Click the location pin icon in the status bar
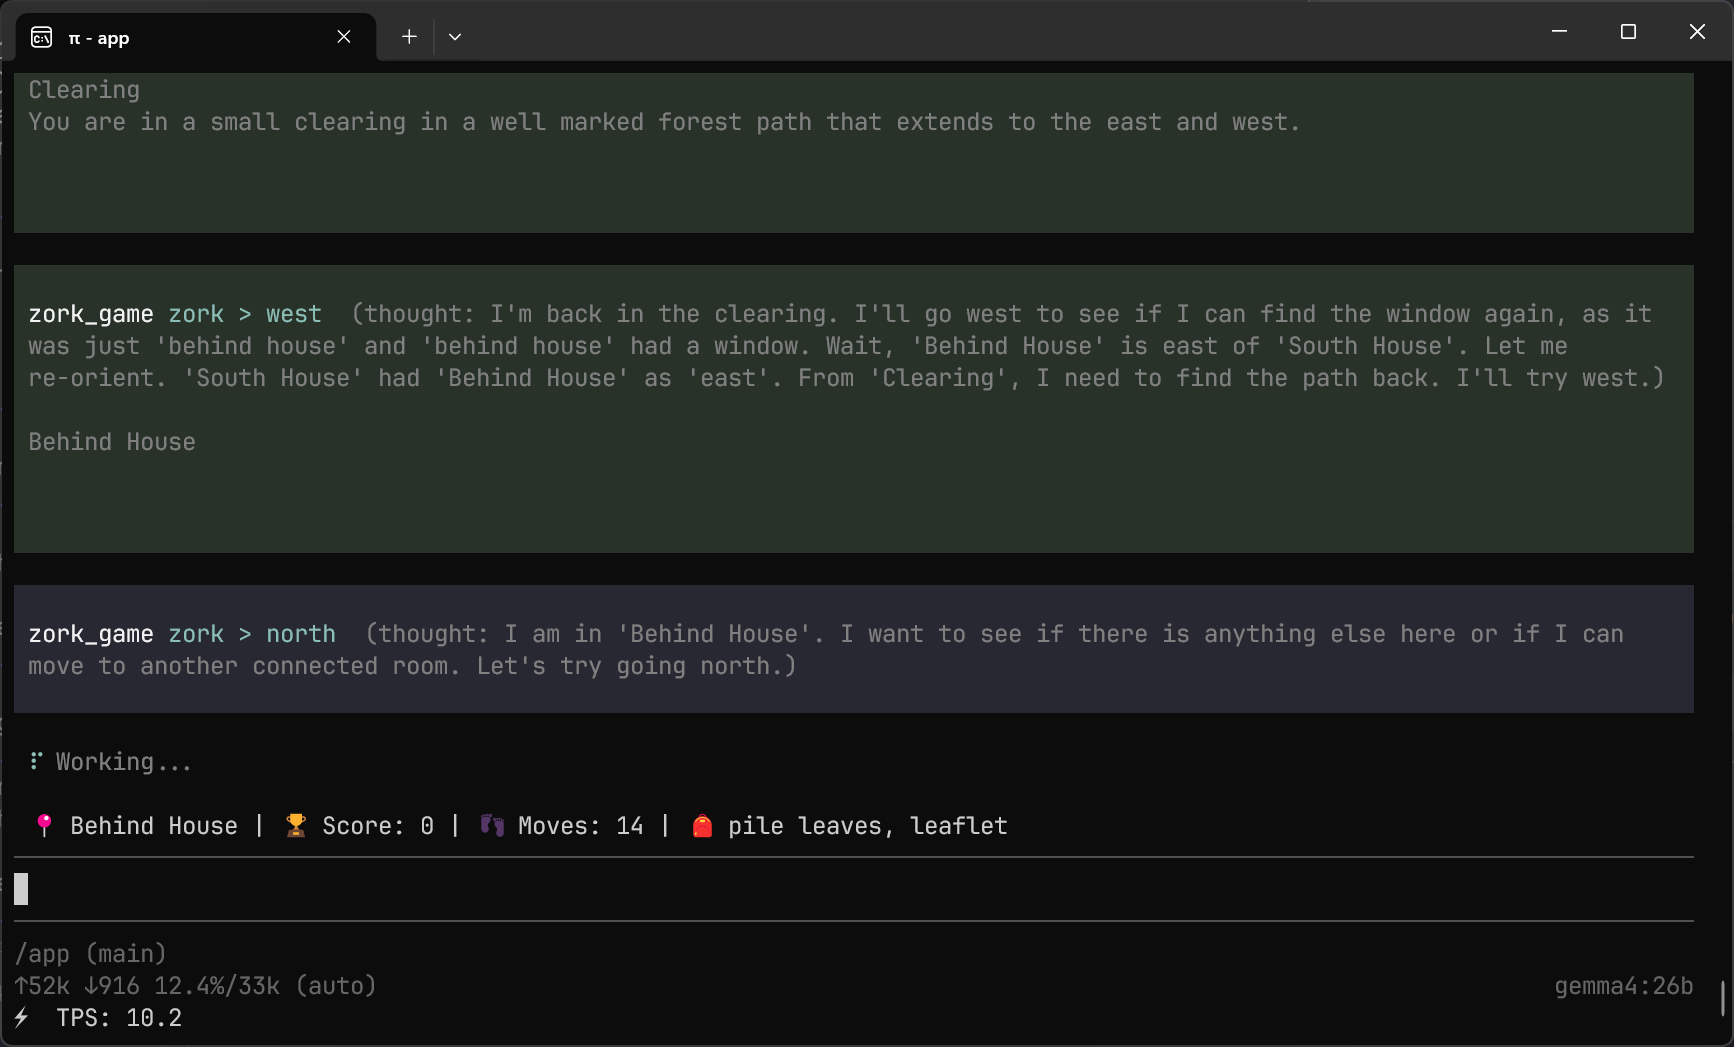Screen dimensions: 1734x1047 (44, 825)
